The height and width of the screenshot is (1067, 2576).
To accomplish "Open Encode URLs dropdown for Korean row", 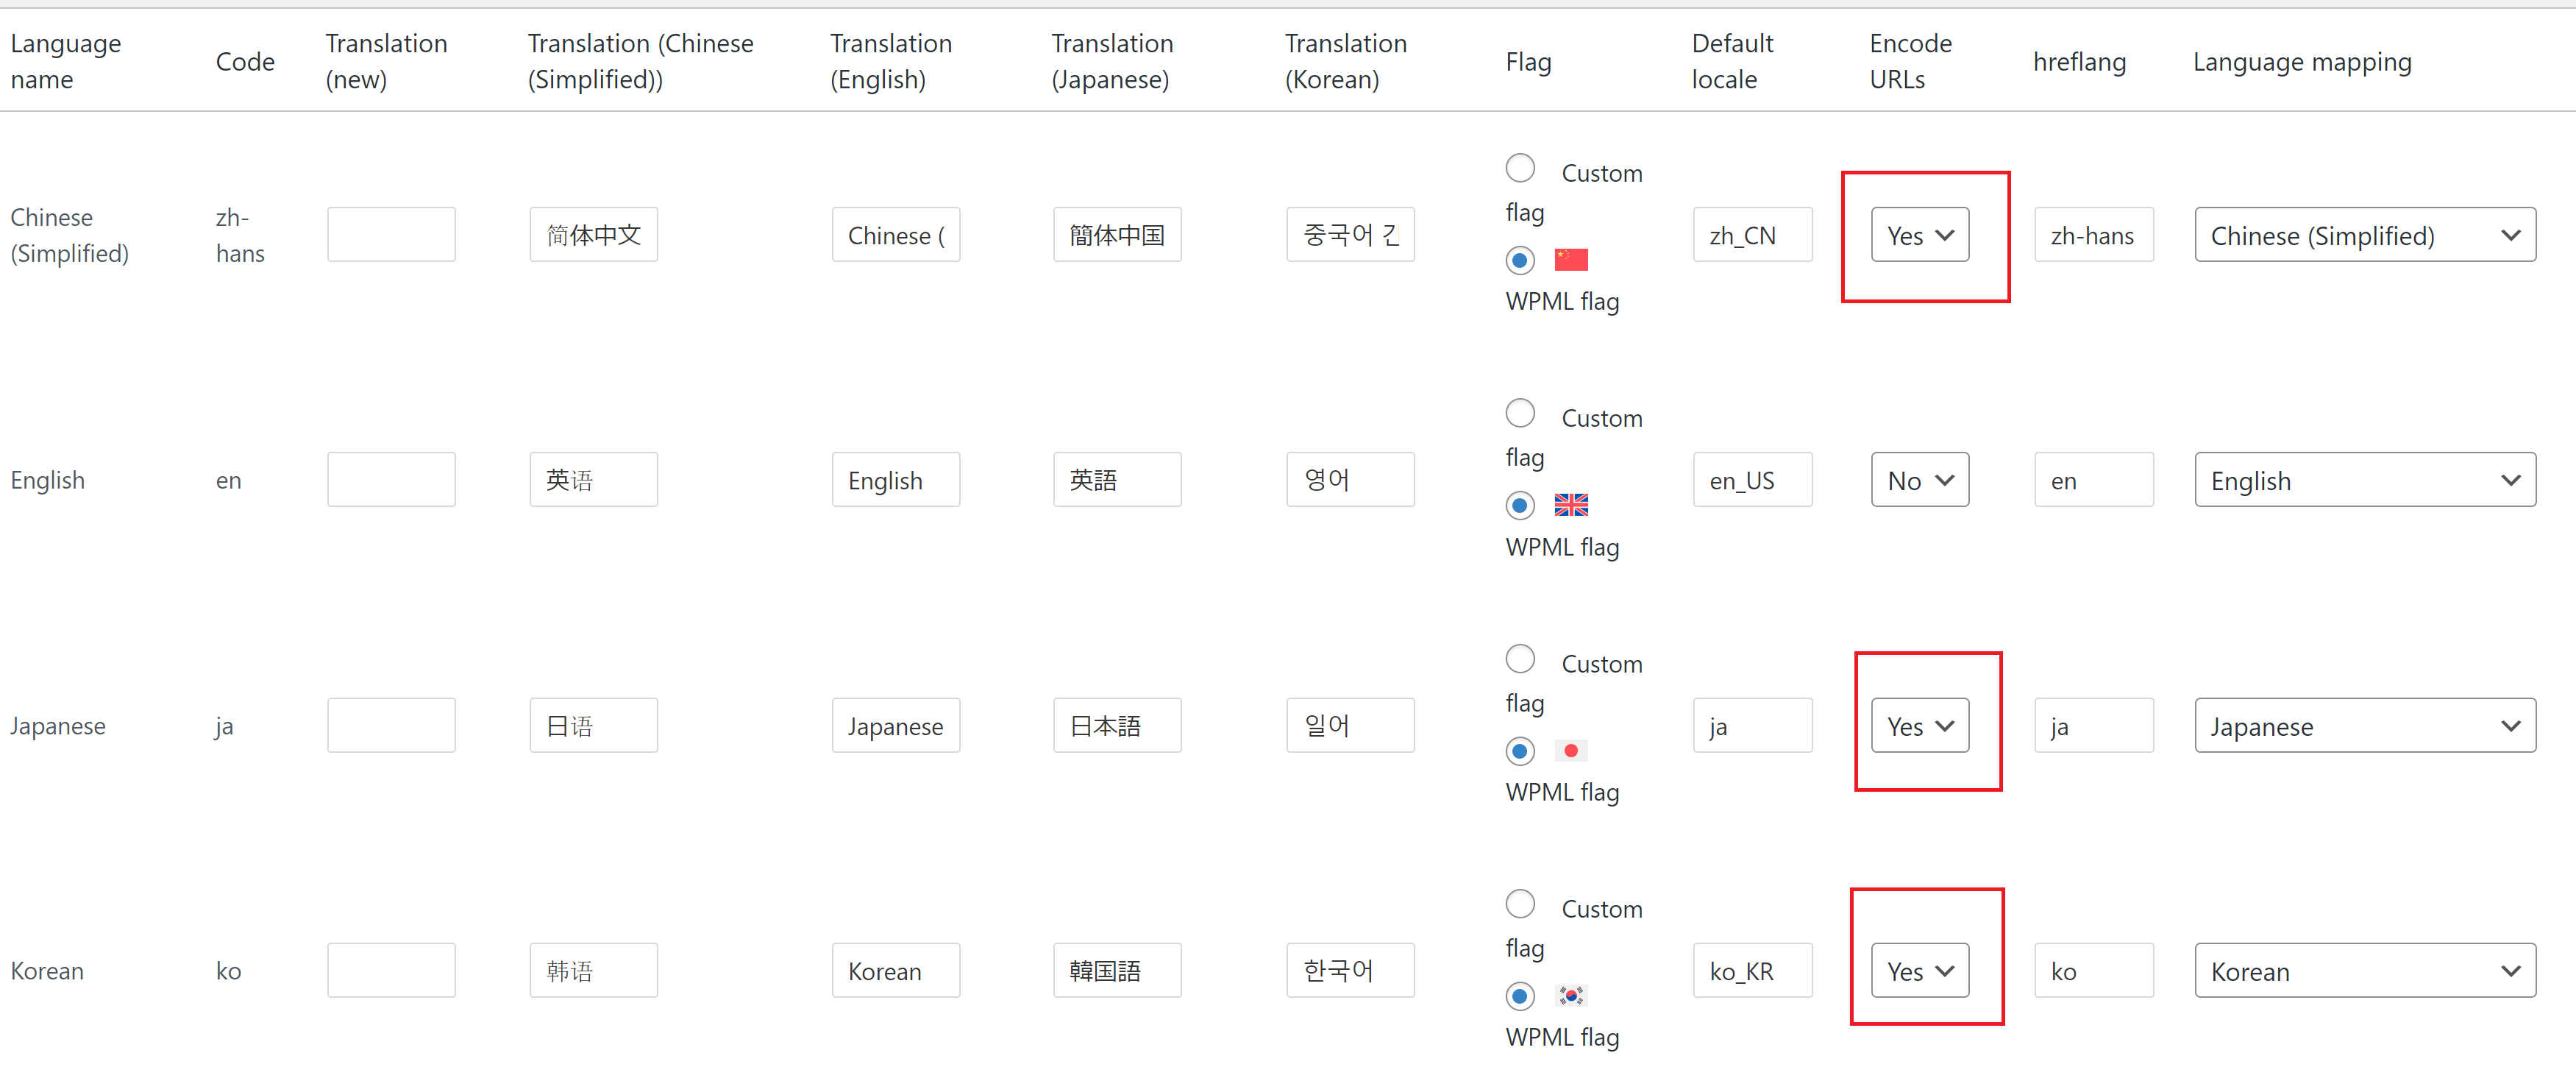I will [x=1919, y=971].
